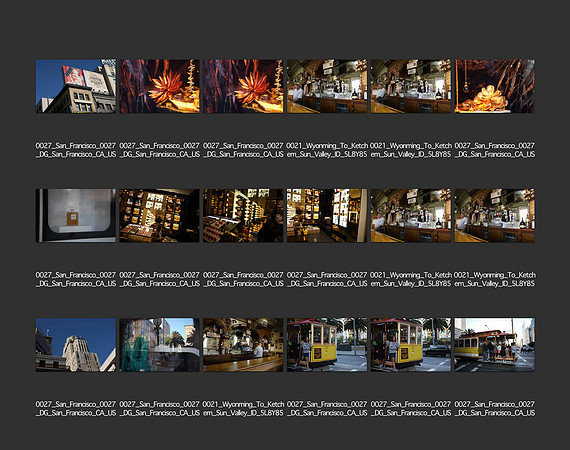Screen dimensions: 570x450
Task: Select the distant cable car with crowd thumbnail
Action: tap(494, 345)
